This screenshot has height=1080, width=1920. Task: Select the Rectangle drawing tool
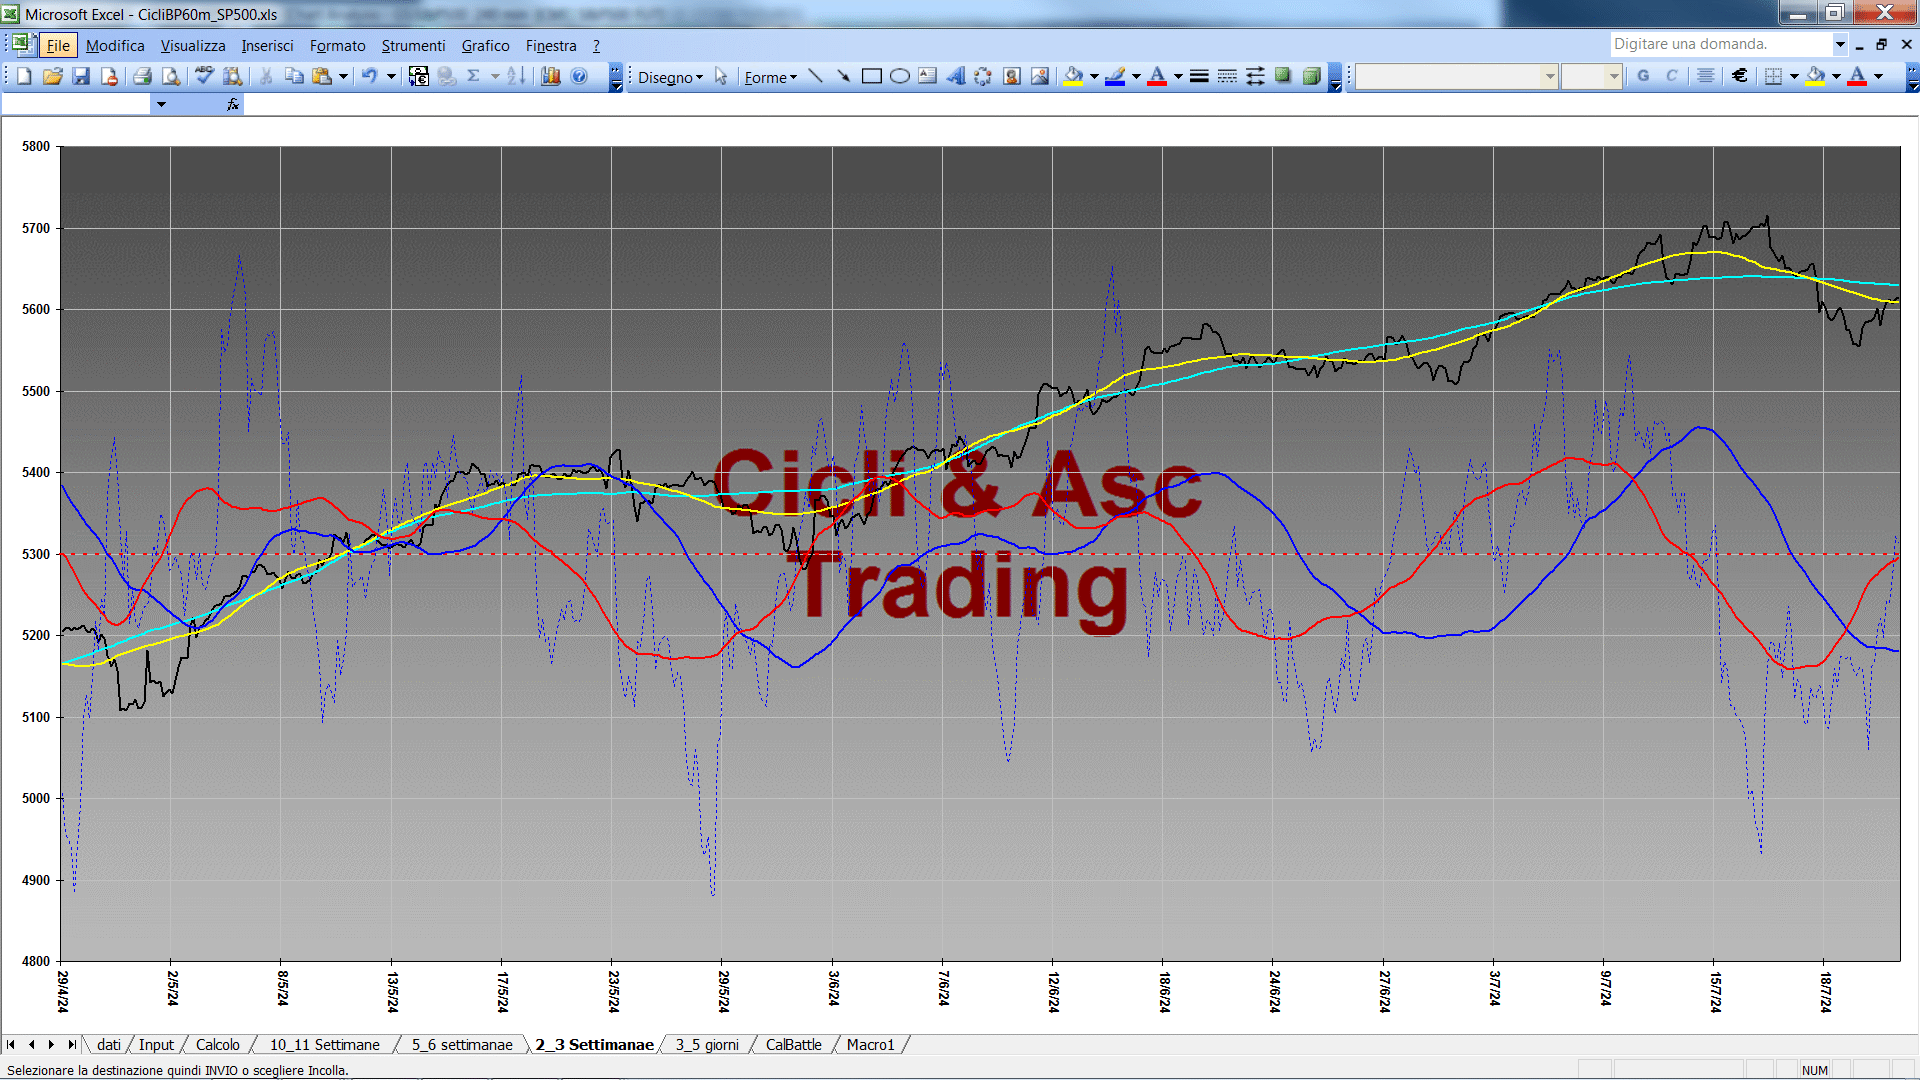coord(871,76)
